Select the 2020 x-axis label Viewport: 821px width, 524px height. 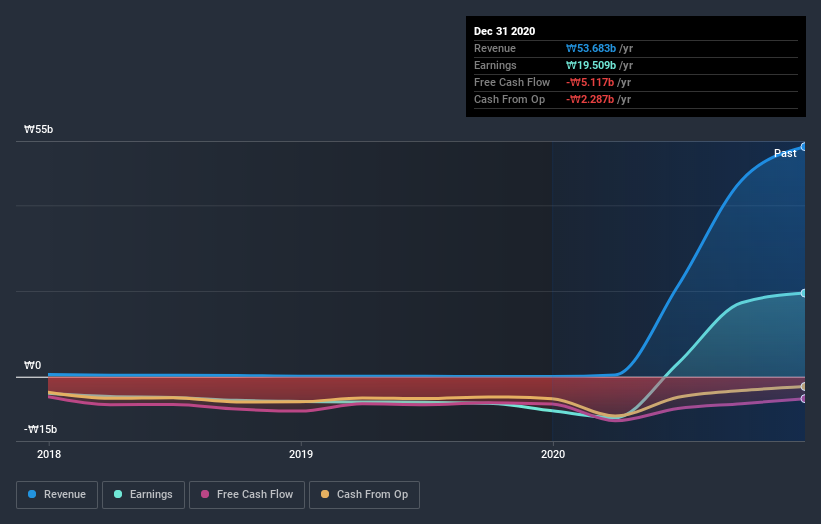coord(553,454)
